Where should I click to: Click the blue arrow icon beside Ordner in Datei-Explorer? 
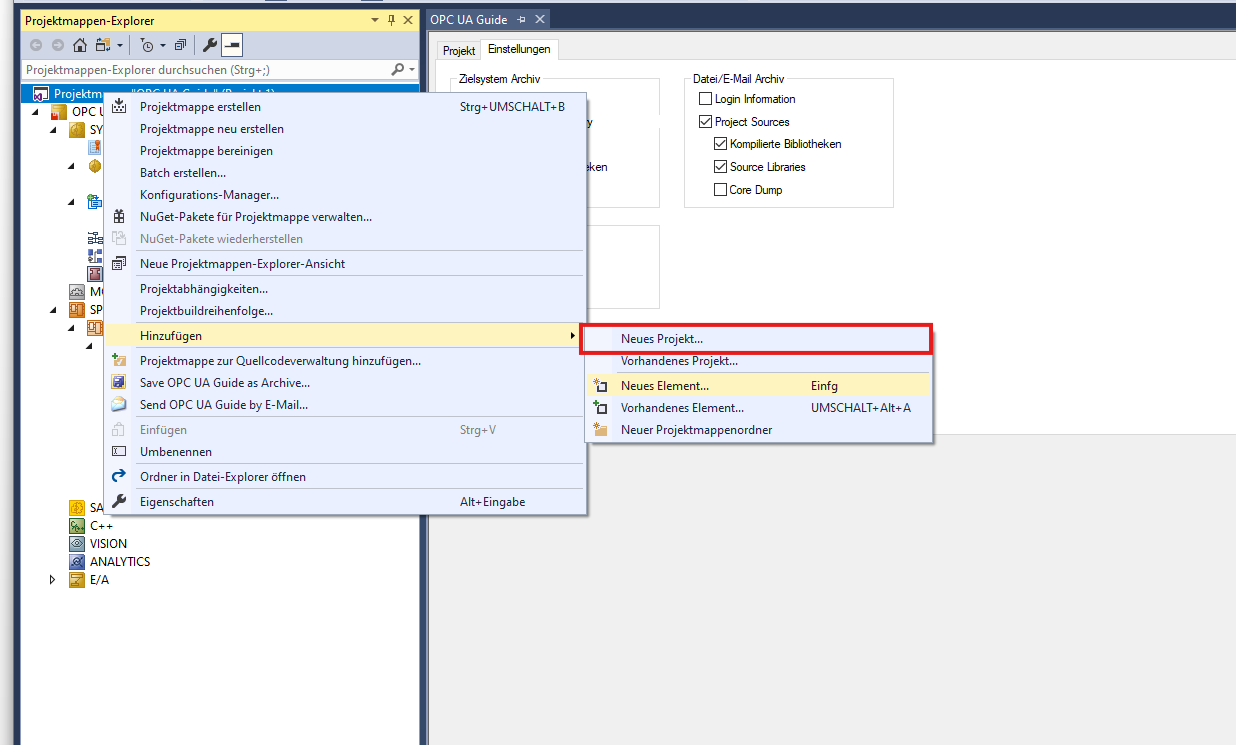(x=119, y=477)
